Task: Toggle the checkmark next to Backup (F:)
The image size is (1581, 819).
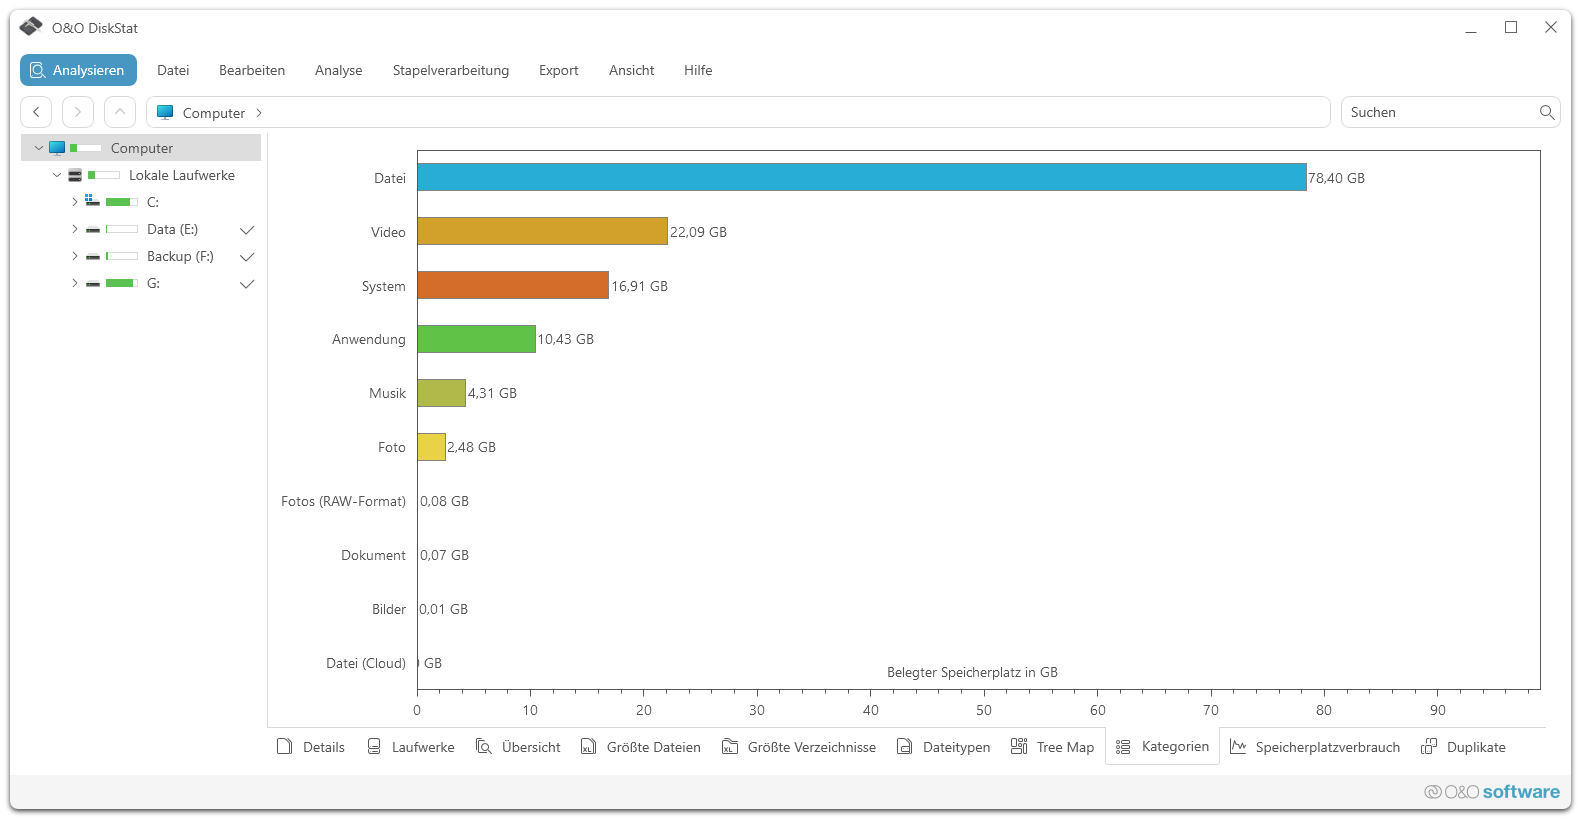Action: [247, 257]
